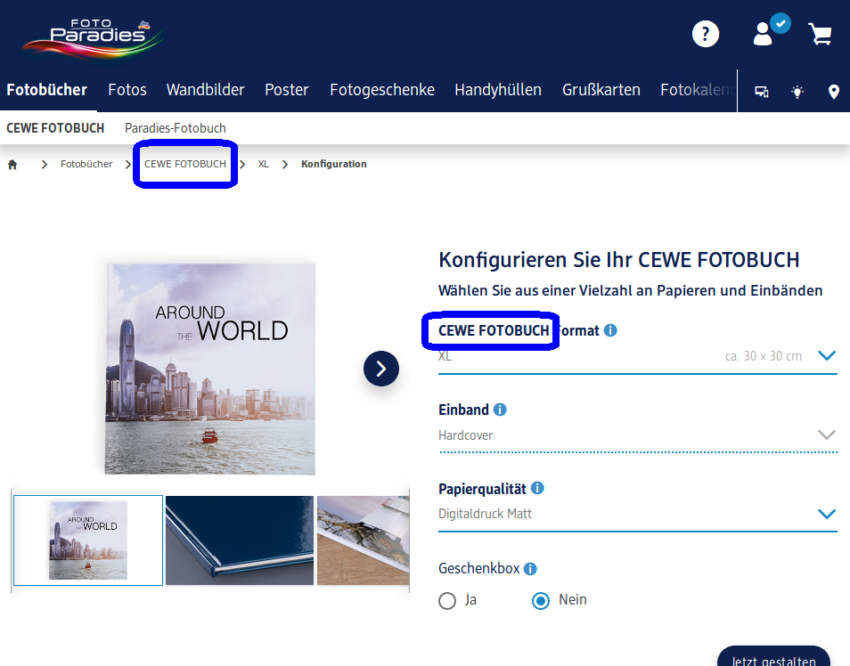This screenshot has height=666, width=850.
Task: Click the ca. 30 × 30 cm size text
Action: [763, 357]
